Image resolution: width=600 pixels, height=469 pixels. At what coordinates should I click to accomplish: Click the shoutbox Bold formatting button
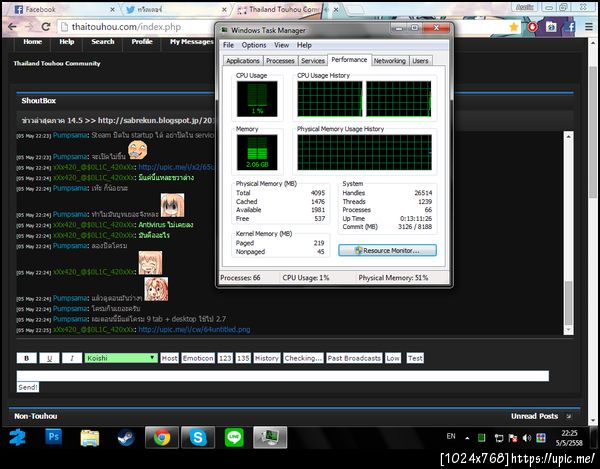pyautogui.click(x=26, y=358)
